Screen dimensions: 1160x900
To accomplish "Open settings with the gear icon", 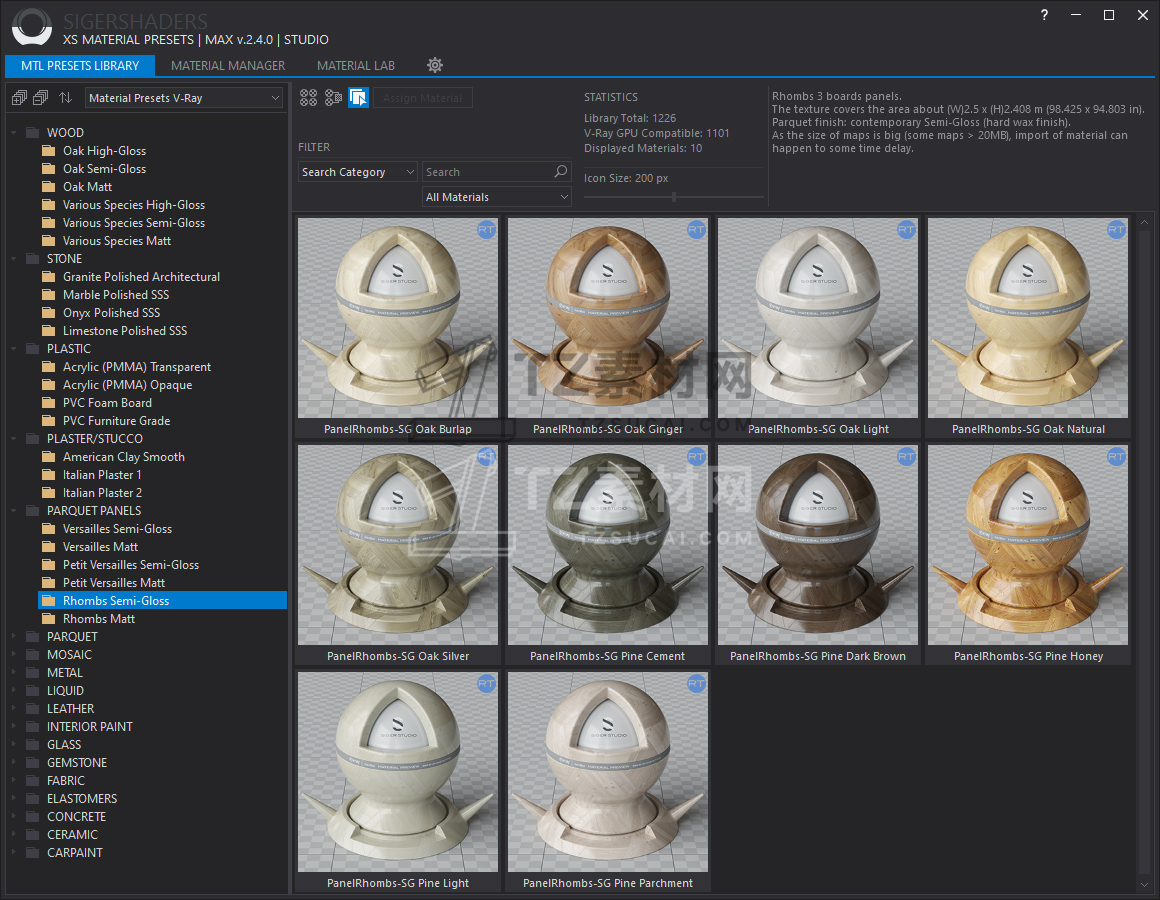I will pyautogui.click(x=435, y=65).
